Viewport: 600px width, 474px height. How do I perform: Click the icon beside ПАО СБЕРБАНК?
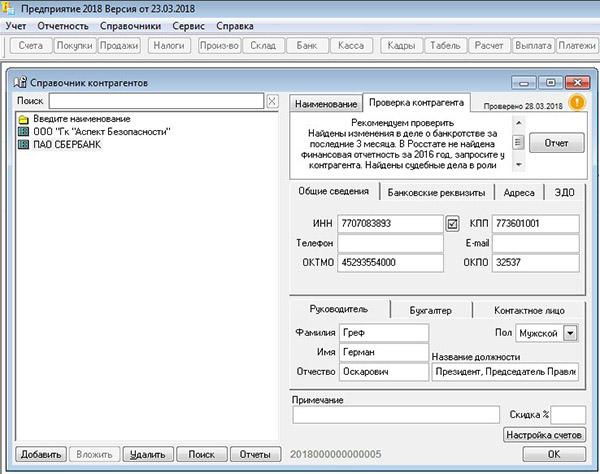pos(23,144)
